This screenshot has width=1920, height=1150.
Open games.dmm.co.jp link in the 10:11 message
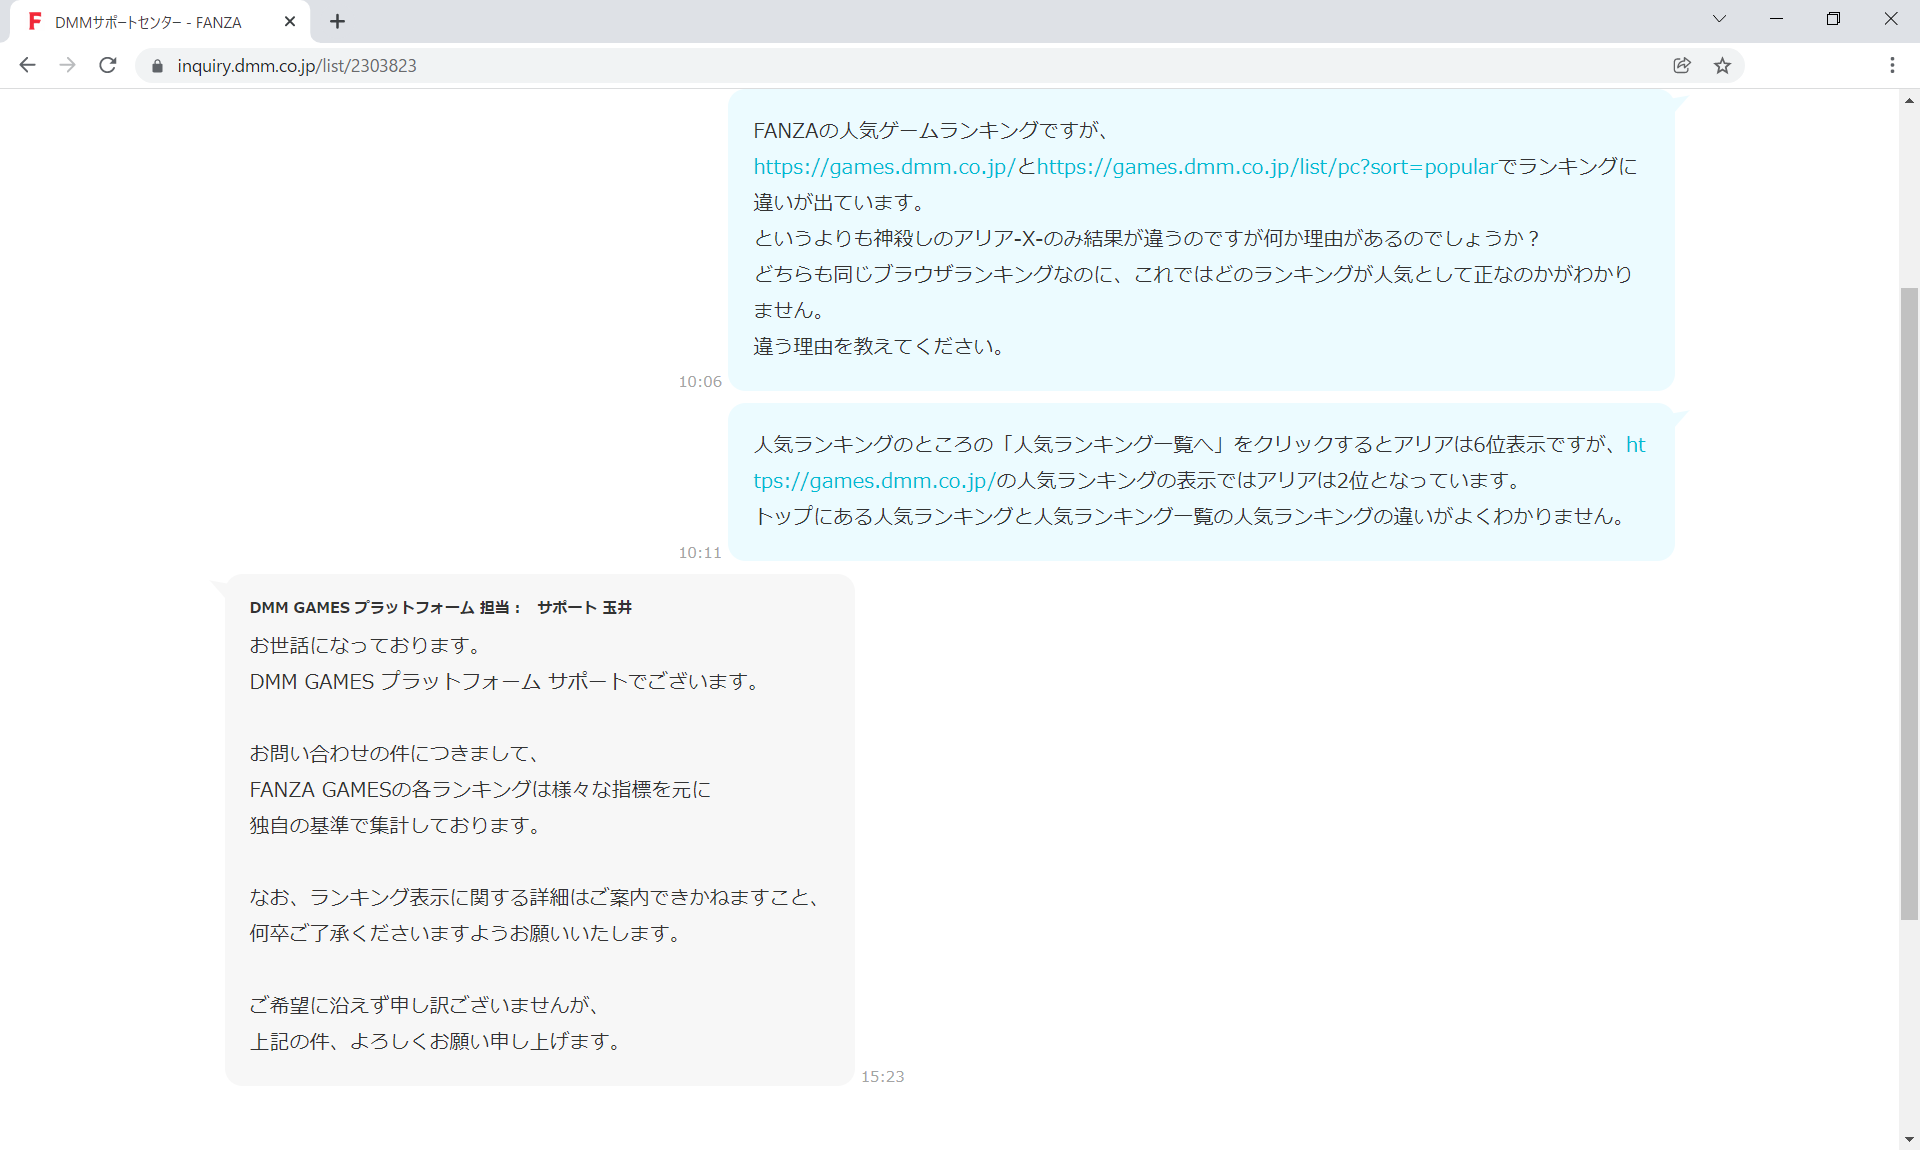(x=874, y=481)
